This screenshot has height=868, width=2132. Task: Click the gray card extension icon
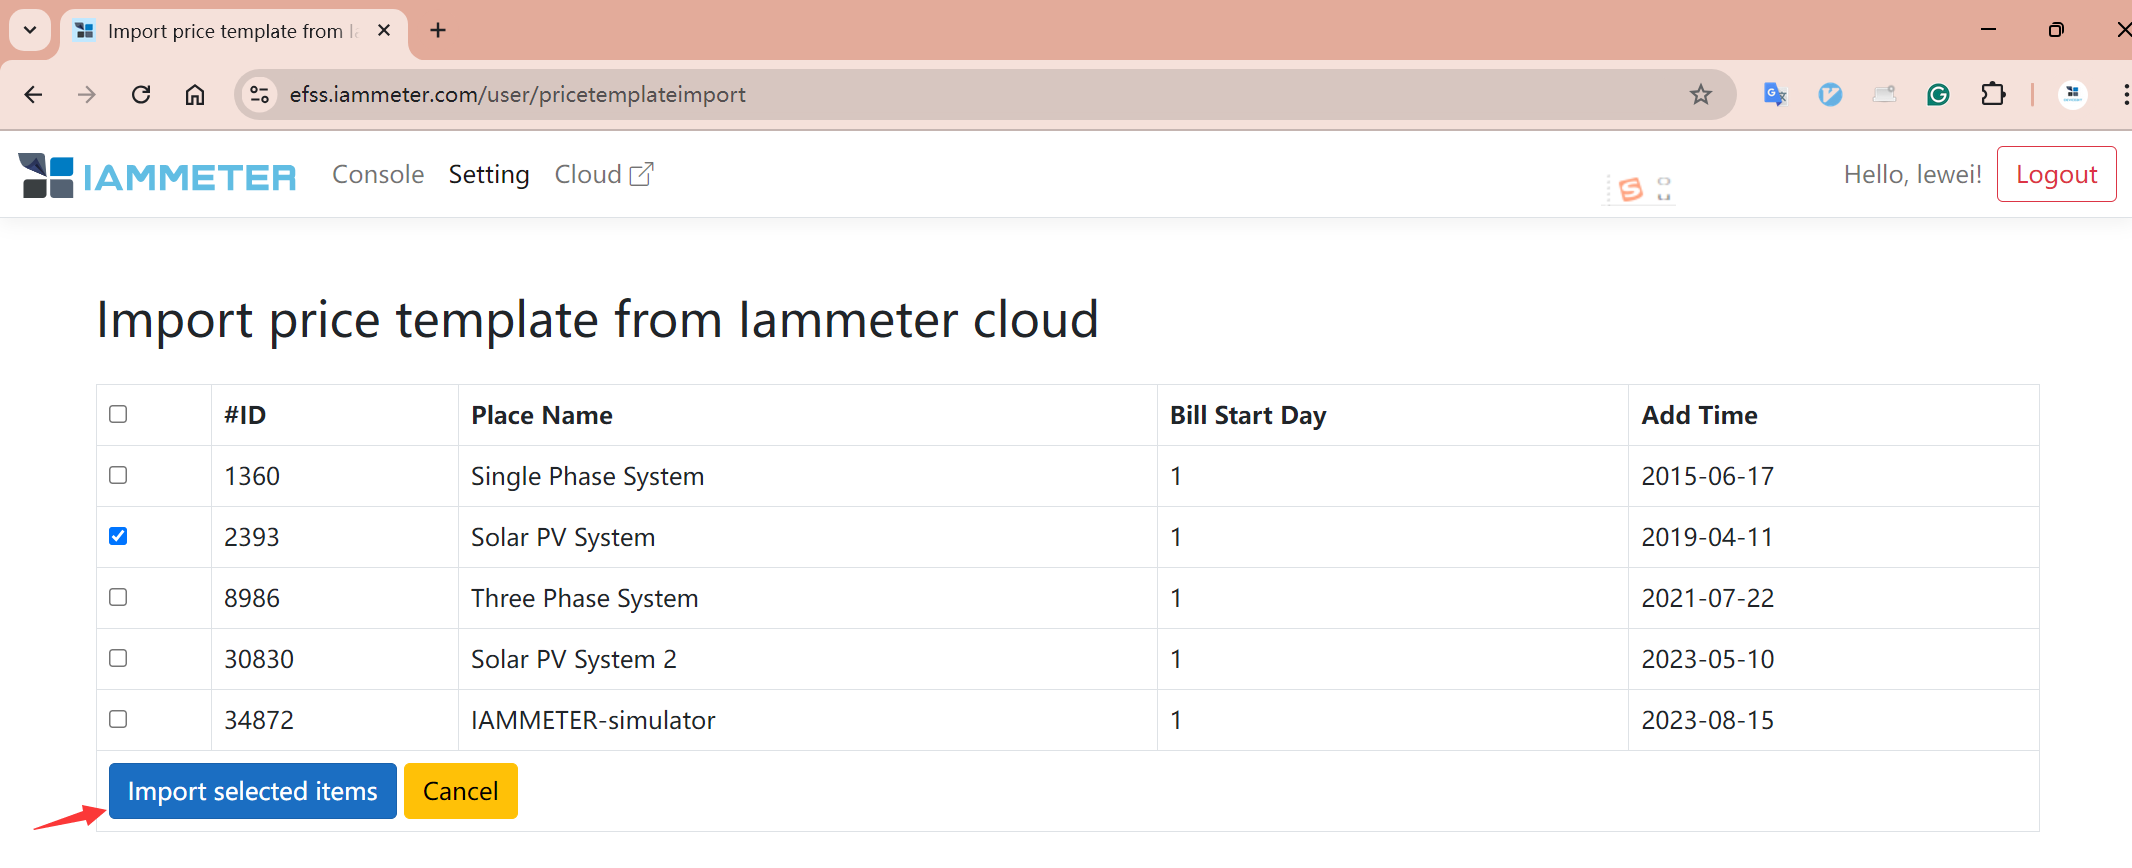1884,94
